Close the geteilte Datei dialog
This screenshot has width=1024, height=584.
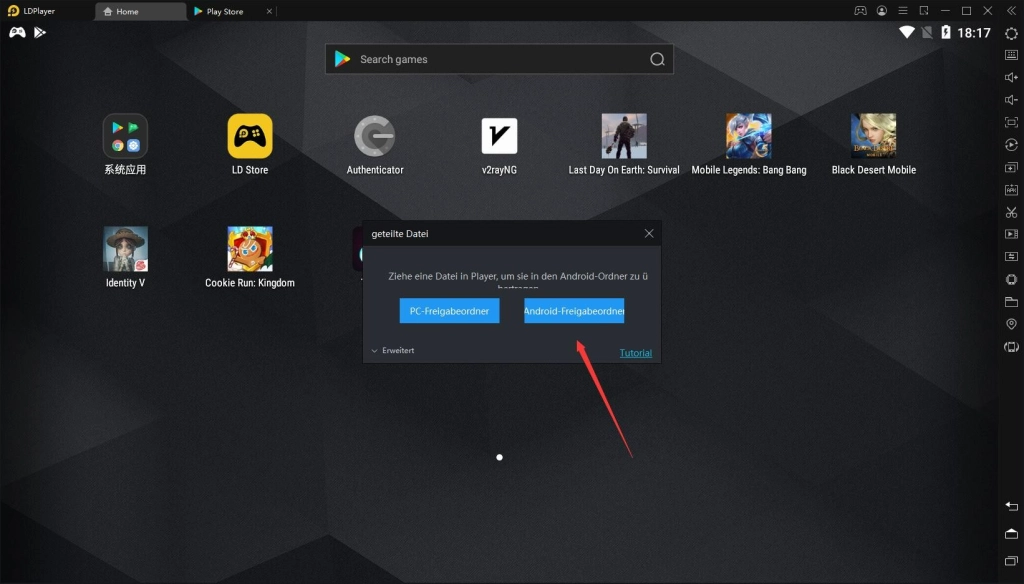648,233
